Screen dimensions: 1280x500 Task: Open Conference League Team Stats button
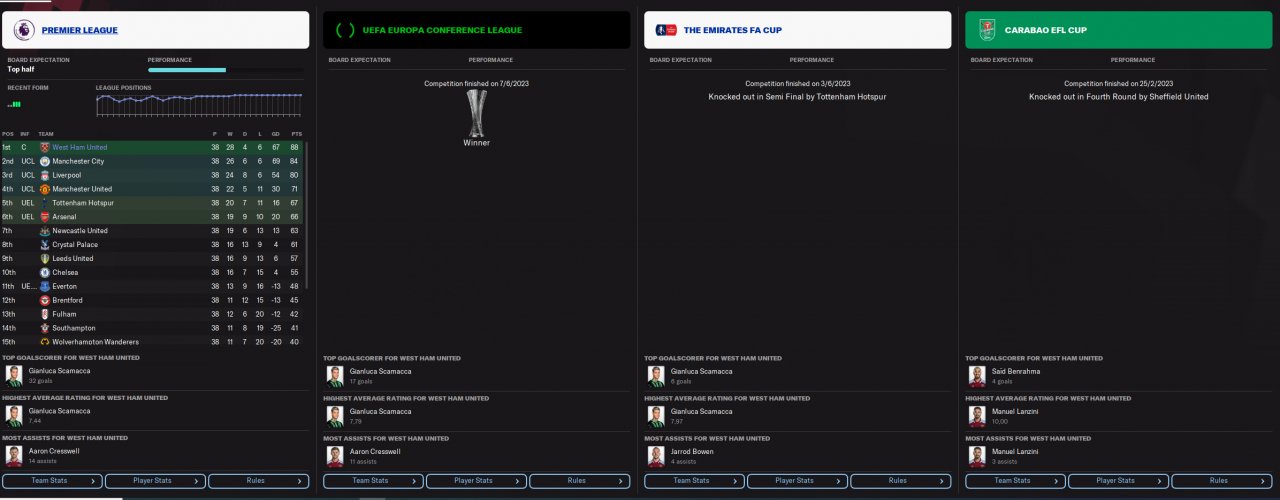tap(374, 481)
